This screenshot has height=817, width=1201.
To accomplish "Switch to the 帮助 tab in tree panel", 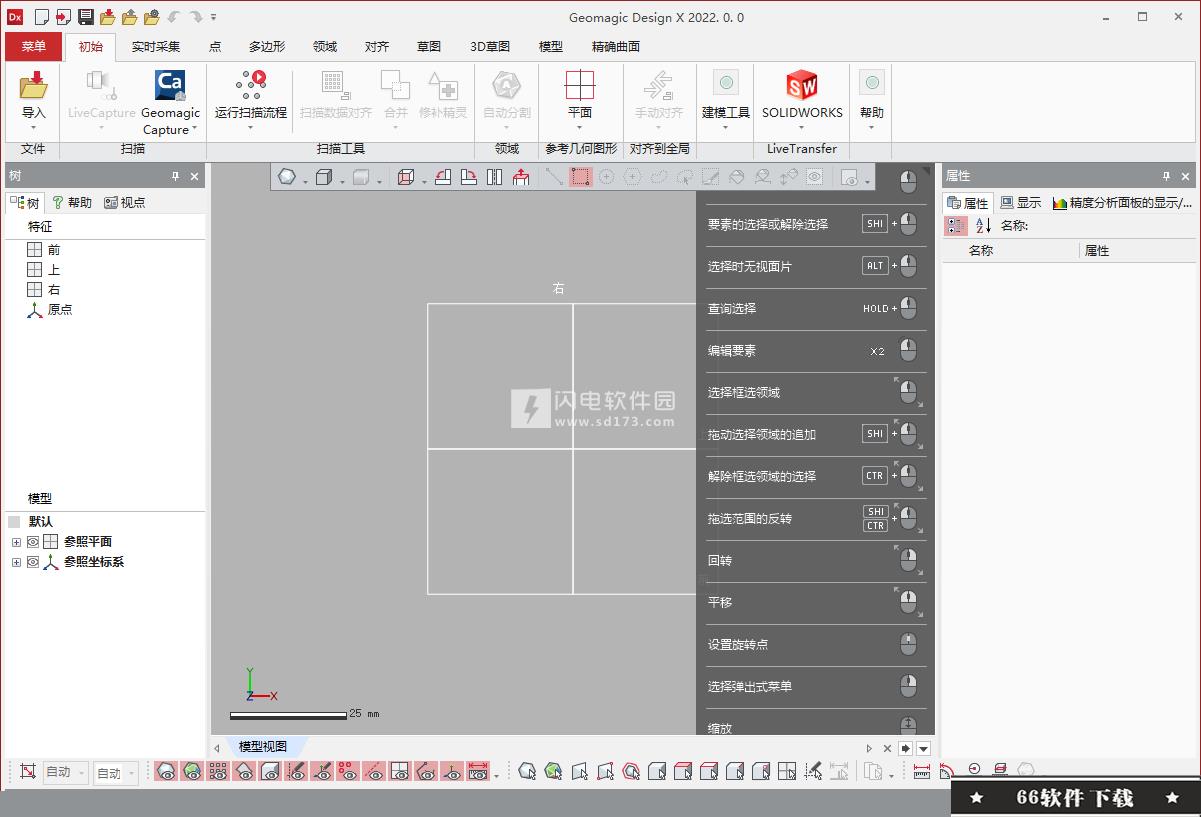I will click(x=72, y=202).
